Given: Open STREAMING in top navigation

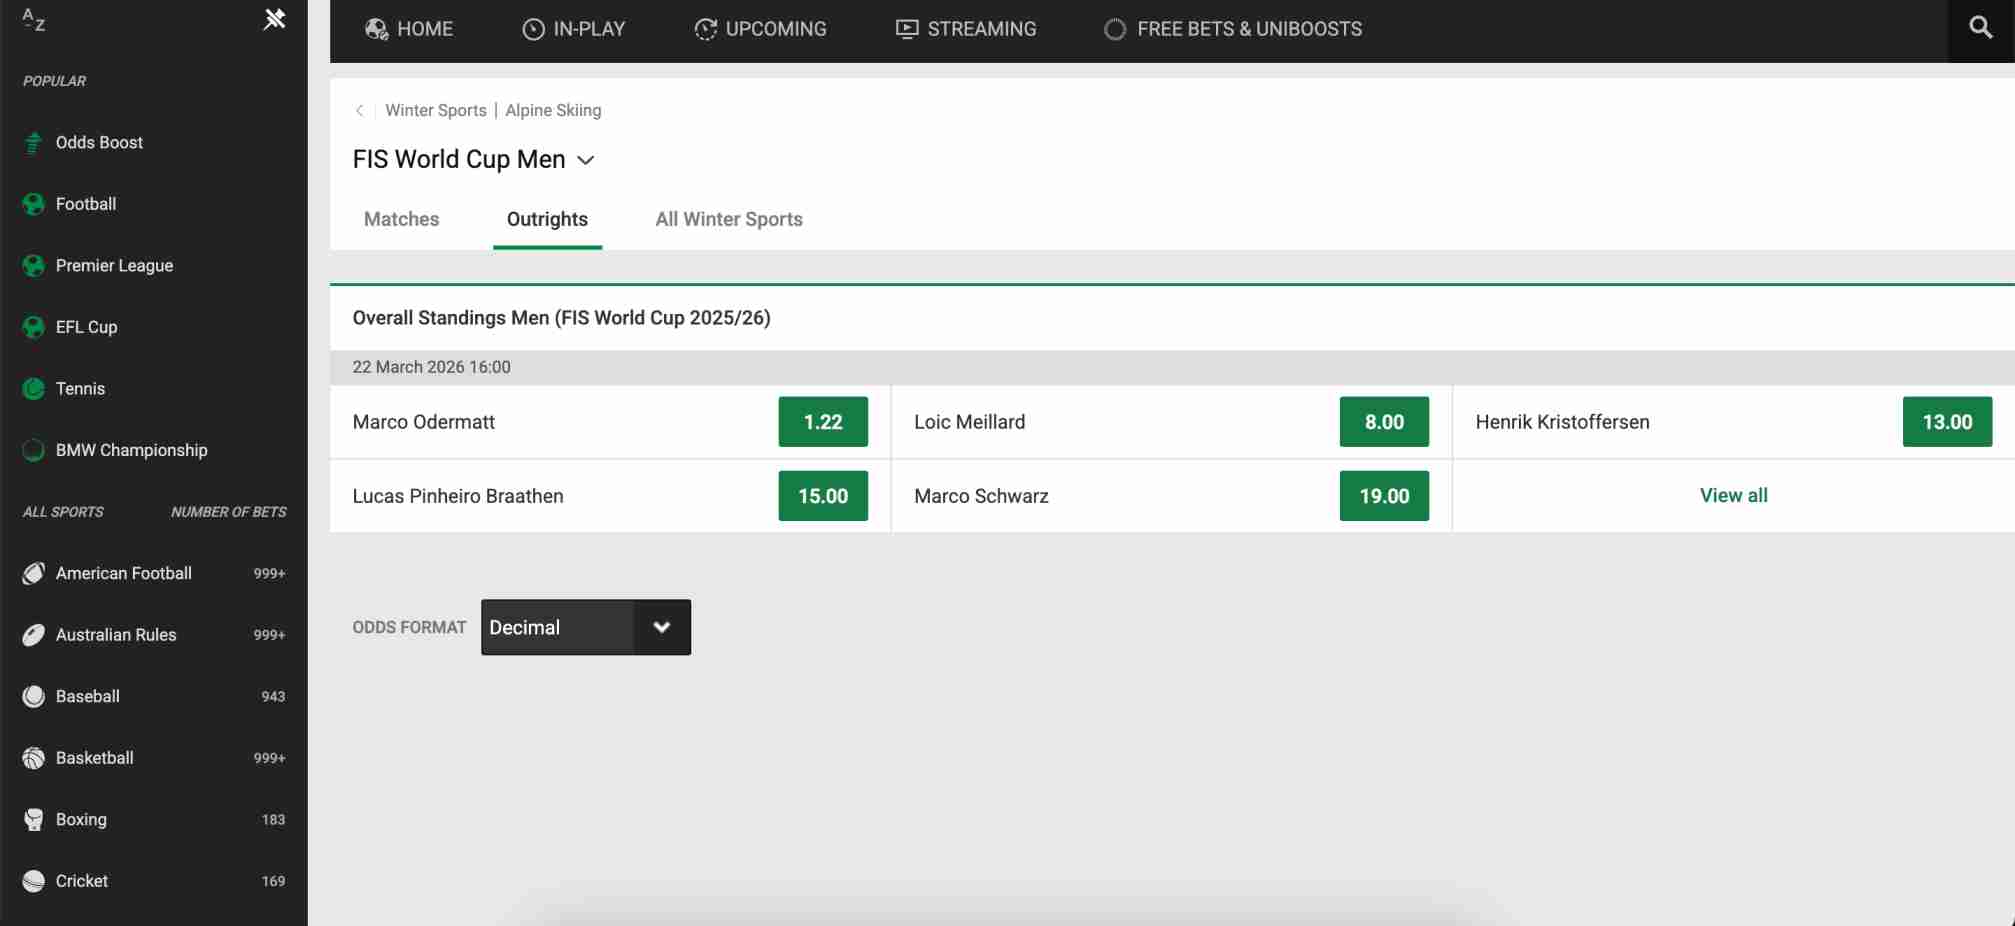Looking at the screenshot, I should pos(966,29).
